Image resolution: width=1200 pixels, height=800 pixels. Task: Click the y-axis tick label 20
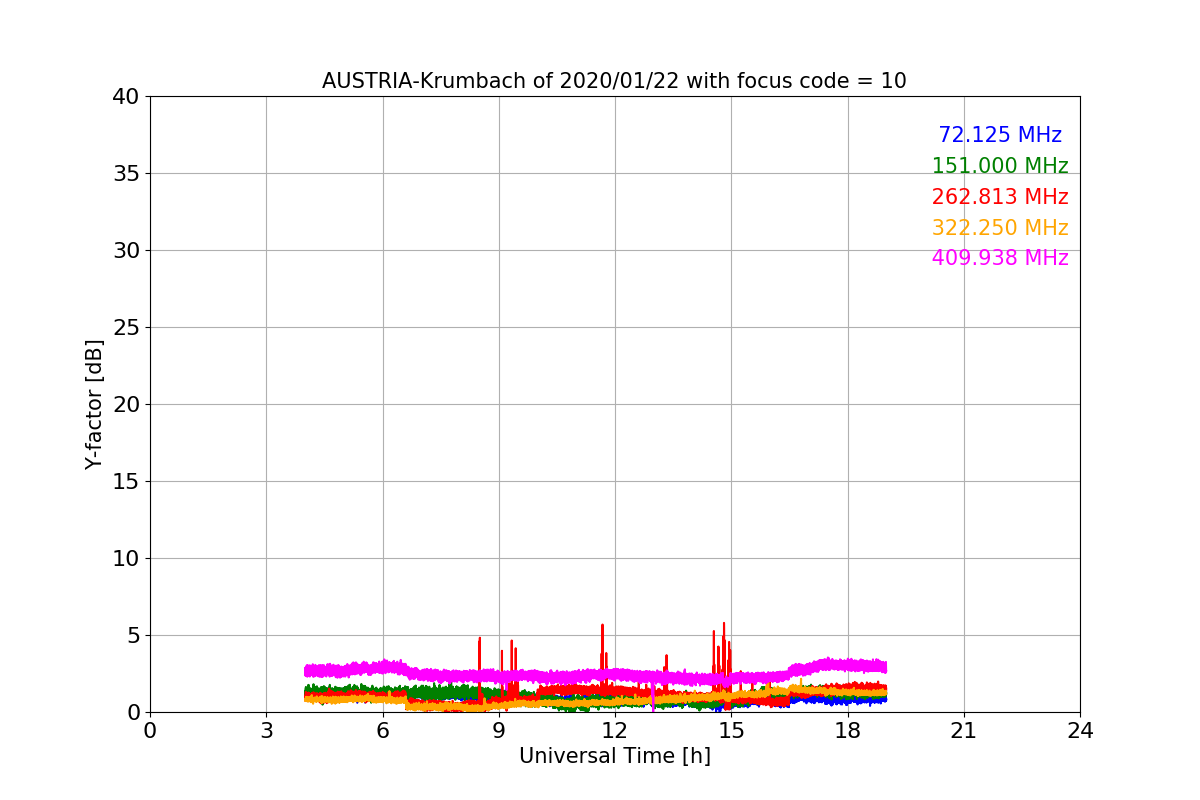(x=125, y=405)
